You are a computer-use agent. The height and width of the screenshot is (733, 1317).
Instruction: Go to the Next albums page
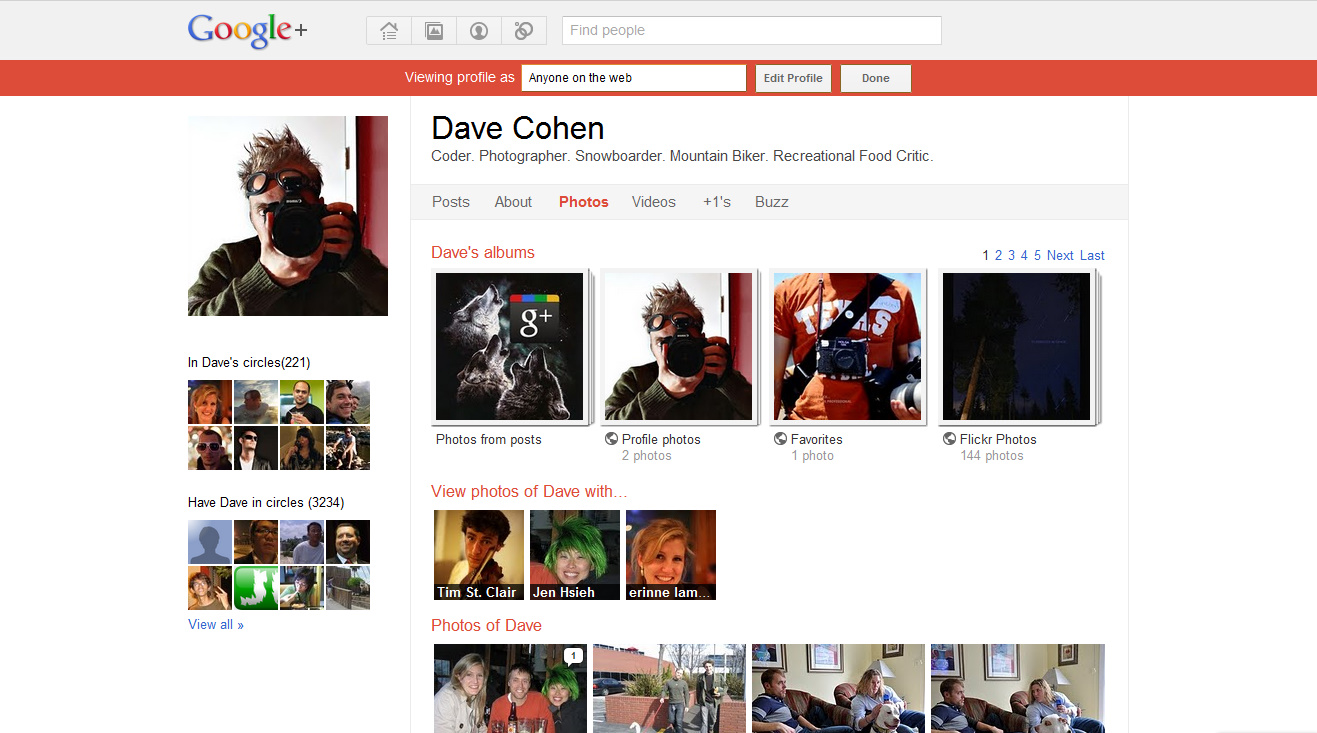(1060, 255)
